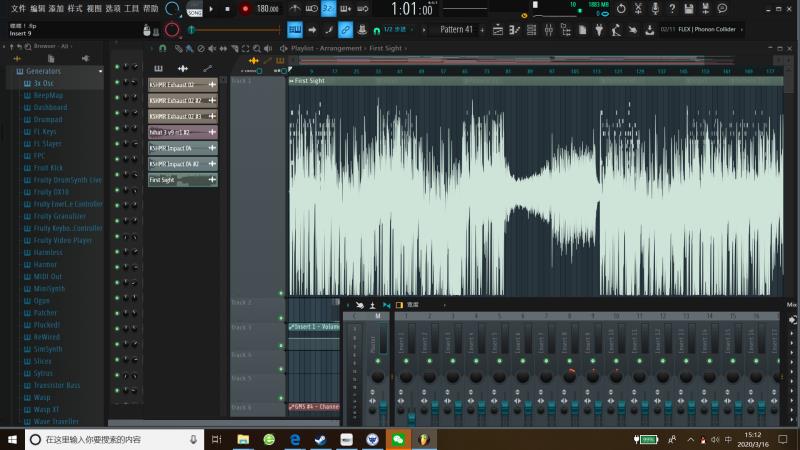Toggle playlist snap magnet icon
The image size is (800, 450).
click(163, 49)
